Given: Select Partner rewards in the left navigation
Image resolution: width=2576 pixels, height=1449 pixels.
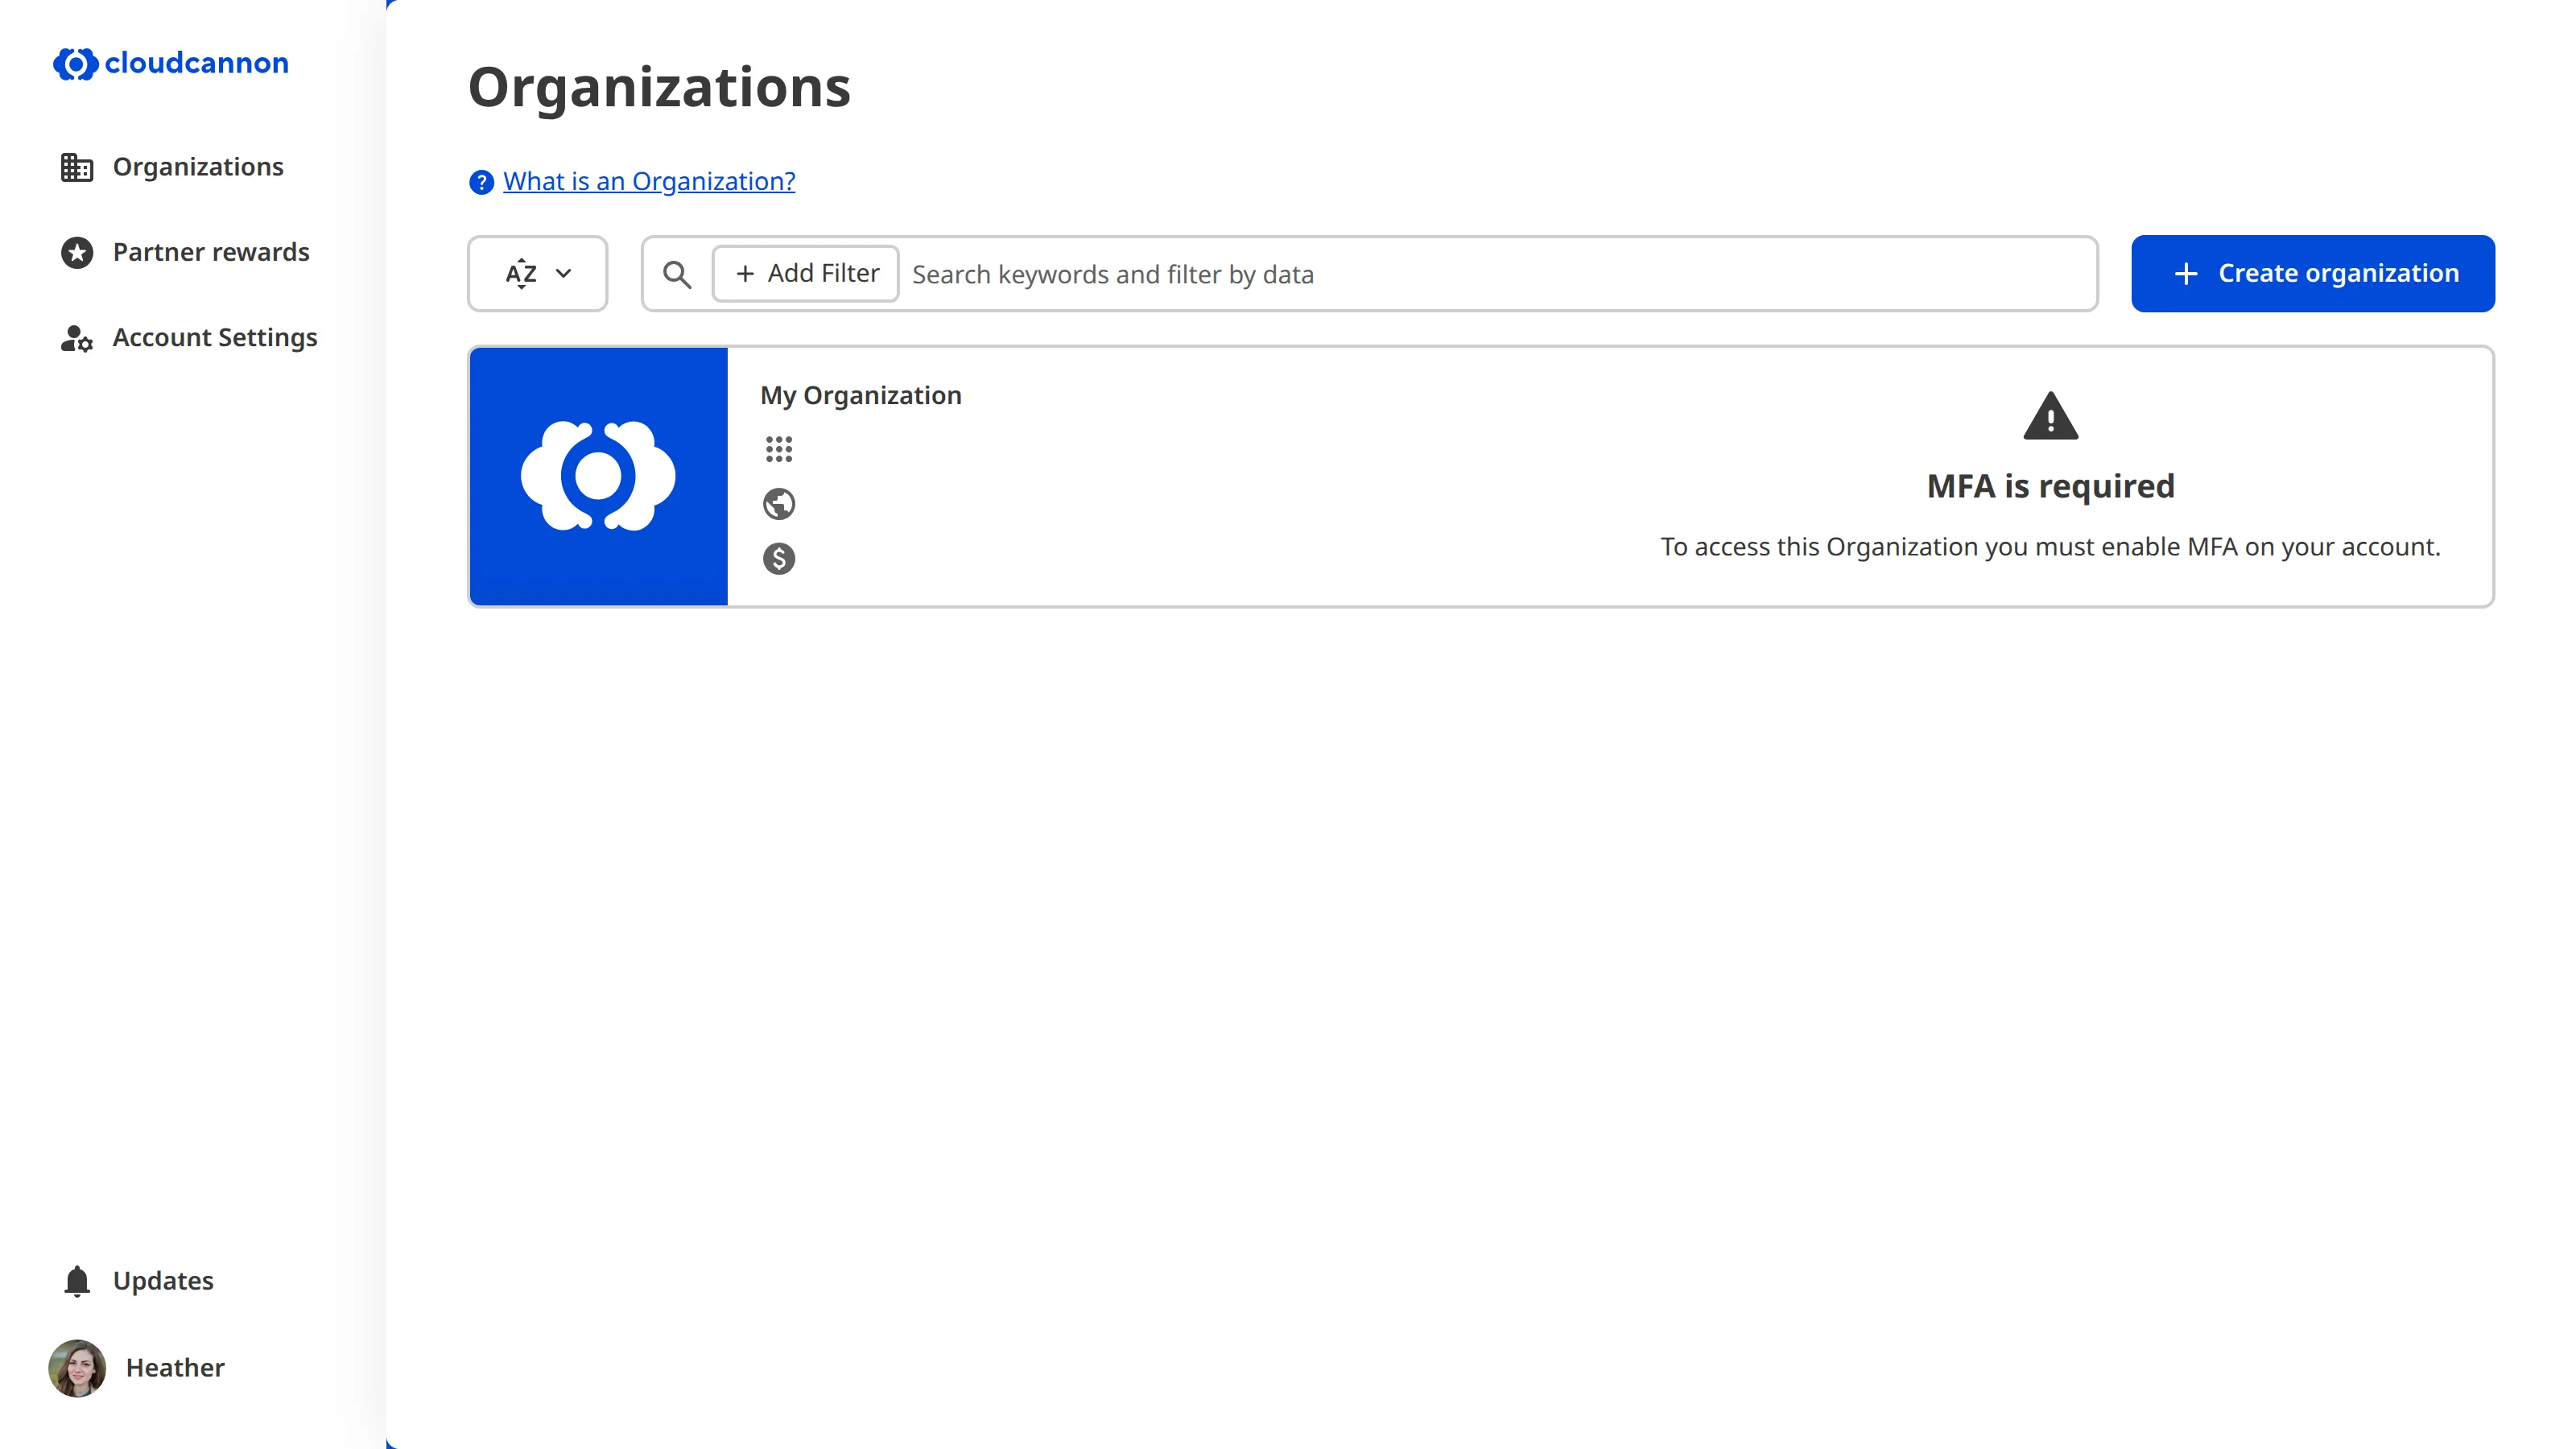Looking at the screenshot, I should [210, 252].
